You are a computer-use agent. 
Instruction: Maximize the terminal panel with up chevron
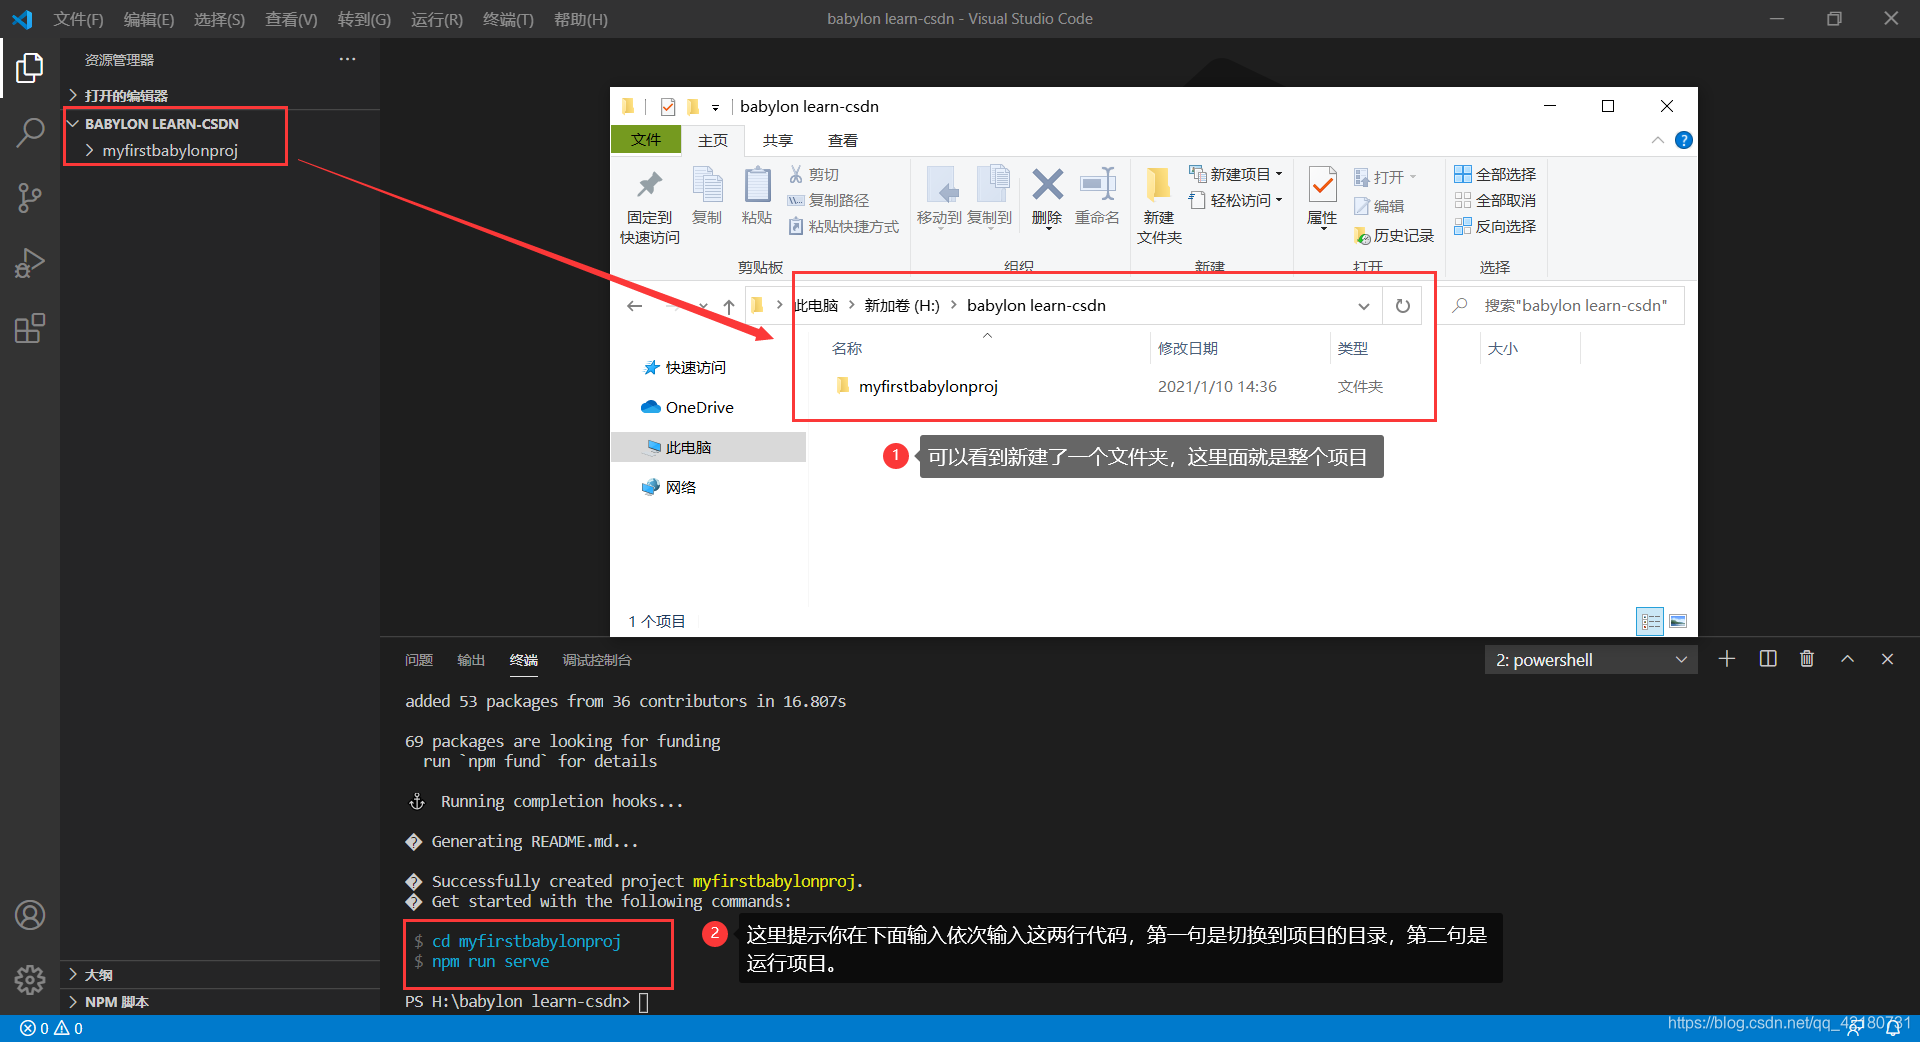(1848, 659)
